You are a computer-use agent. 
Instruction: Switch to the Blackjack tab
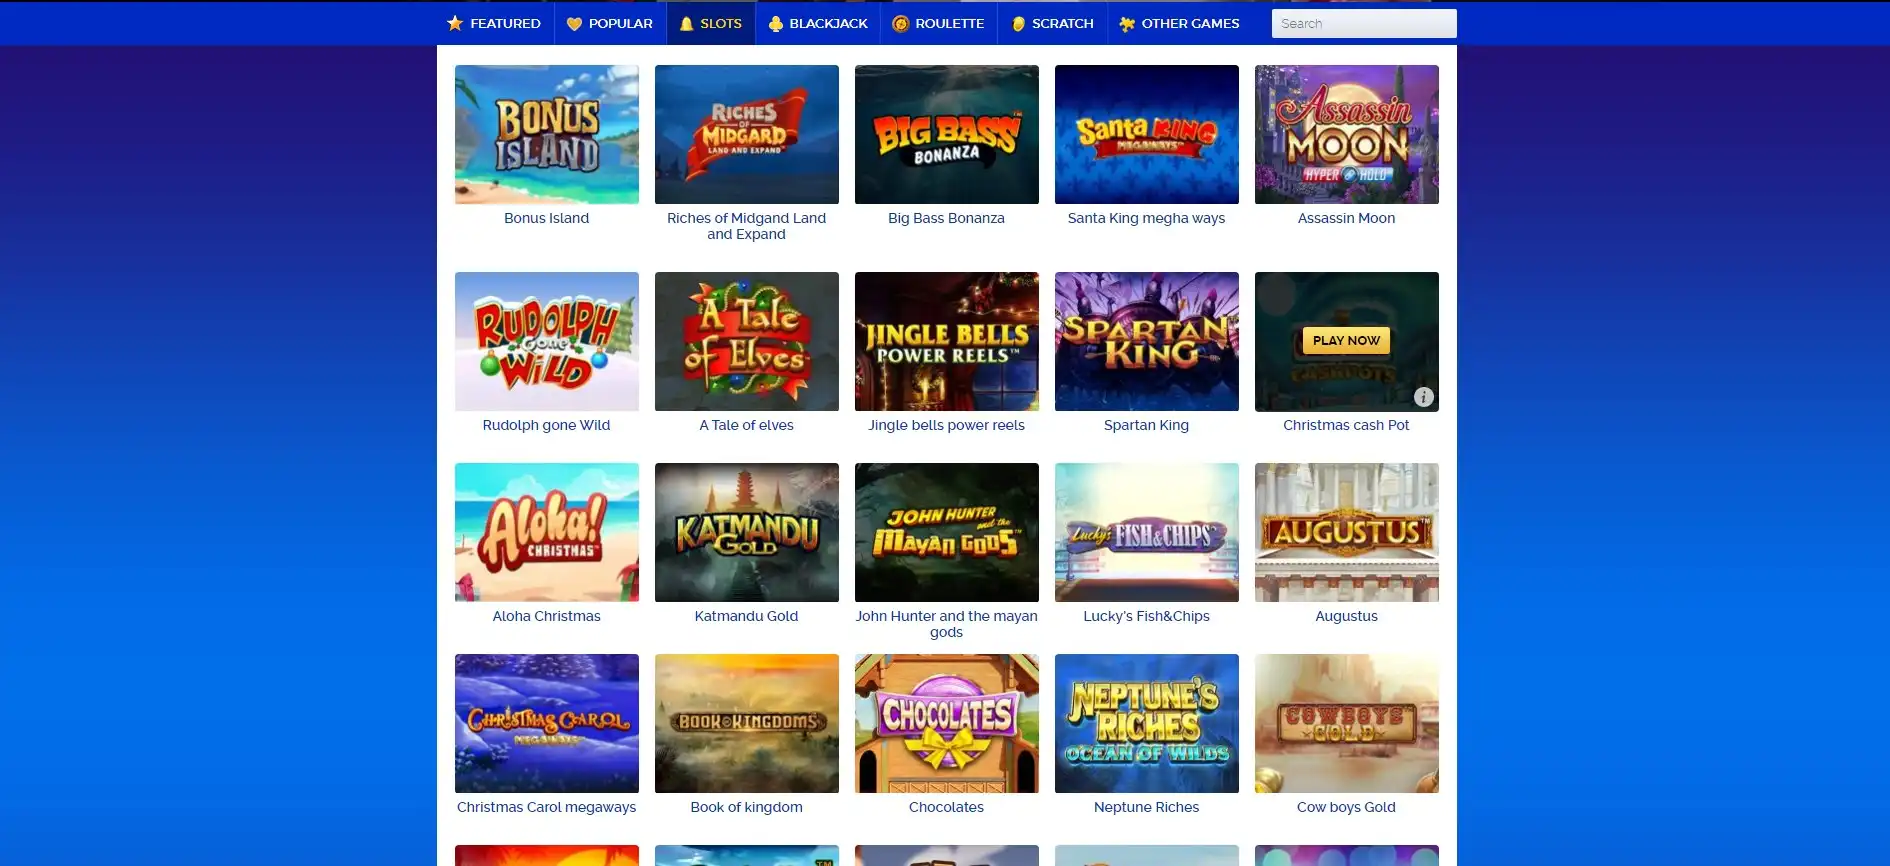817,23
